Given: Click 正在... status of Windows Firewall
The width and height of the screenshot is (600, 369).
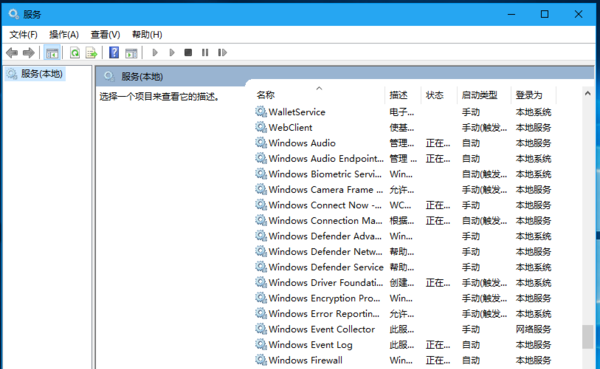Looking at the screenshot, I should (438, 360).
